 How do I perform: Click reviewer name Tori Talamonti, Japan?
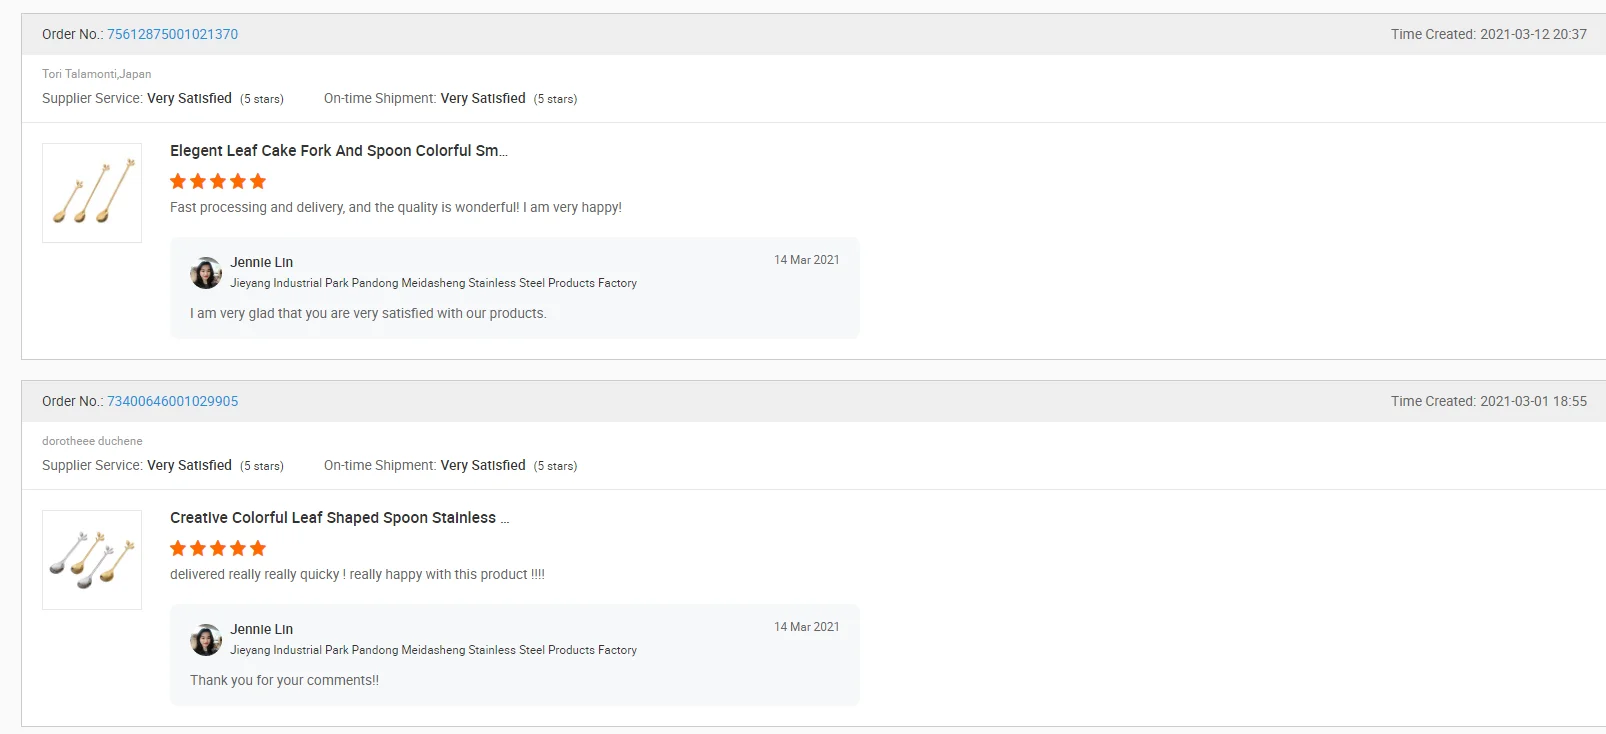tap(96, 74)
